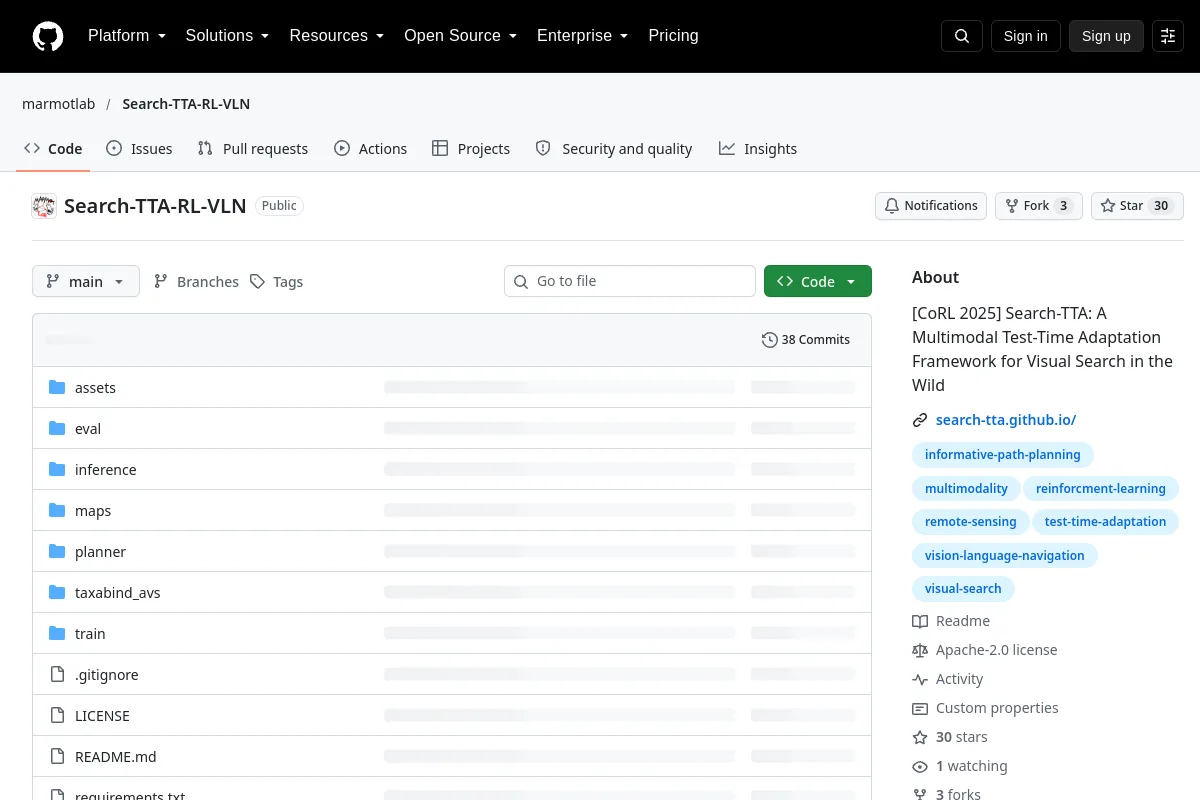The image size is (1200, 800).
Task: Open the main branch selector dropdown
Action: pos(86,282)
